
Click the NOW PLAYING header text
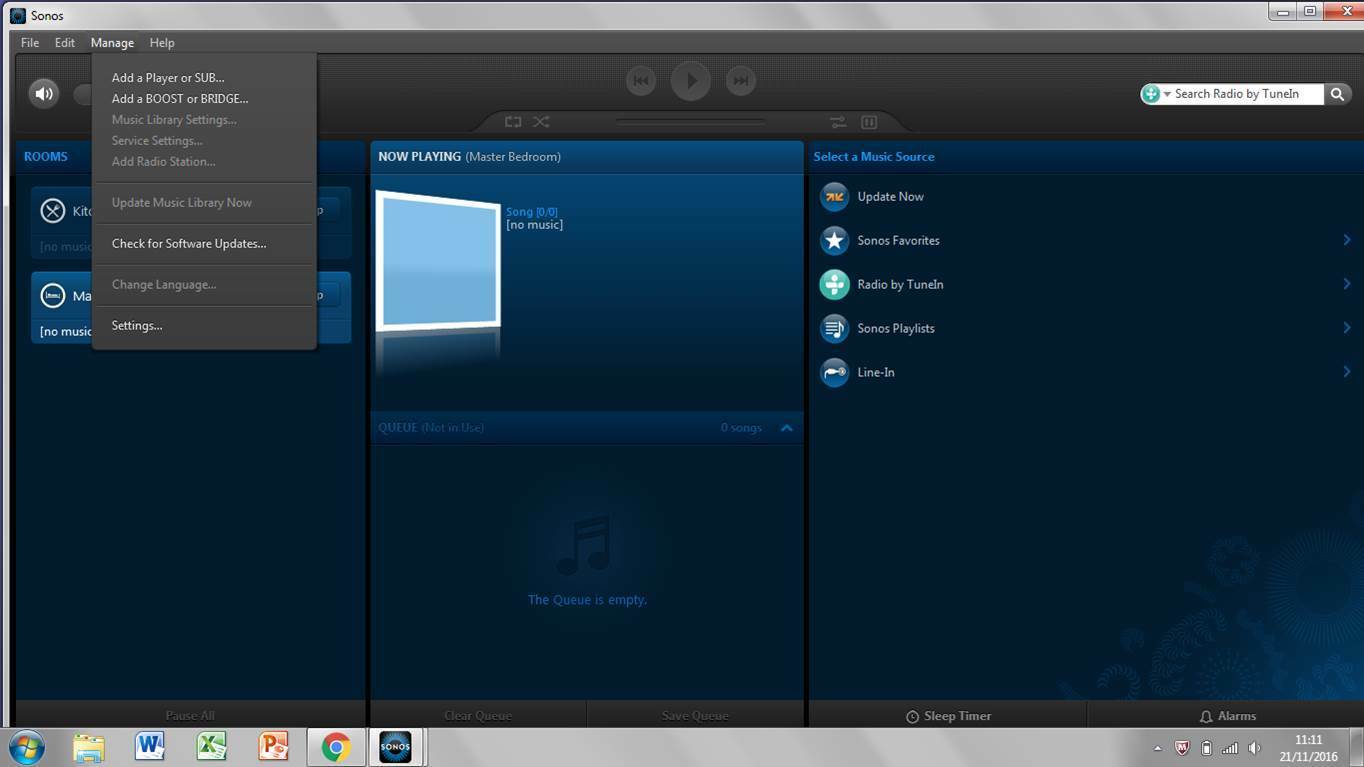pos(419,157)
